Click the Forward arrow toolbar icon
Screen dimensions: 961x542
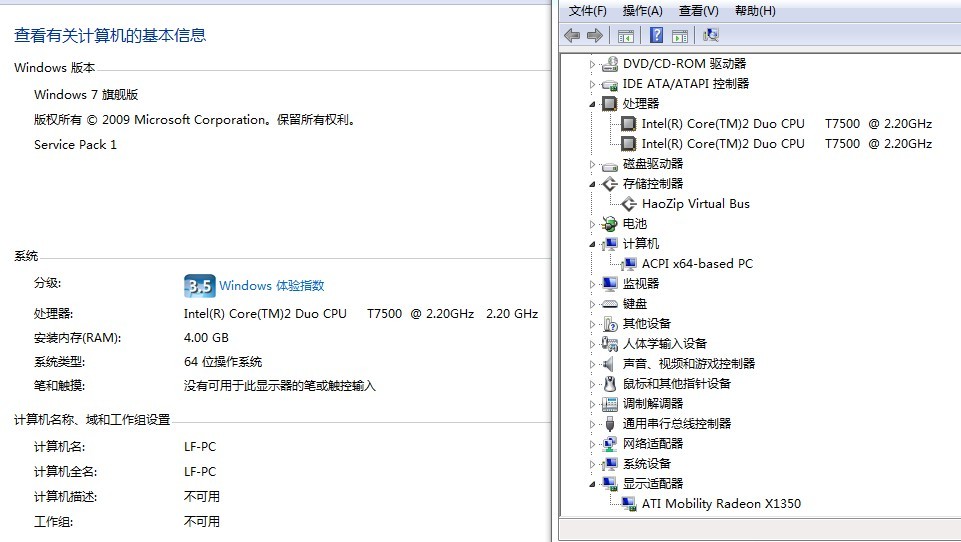(x=594, y=36)
